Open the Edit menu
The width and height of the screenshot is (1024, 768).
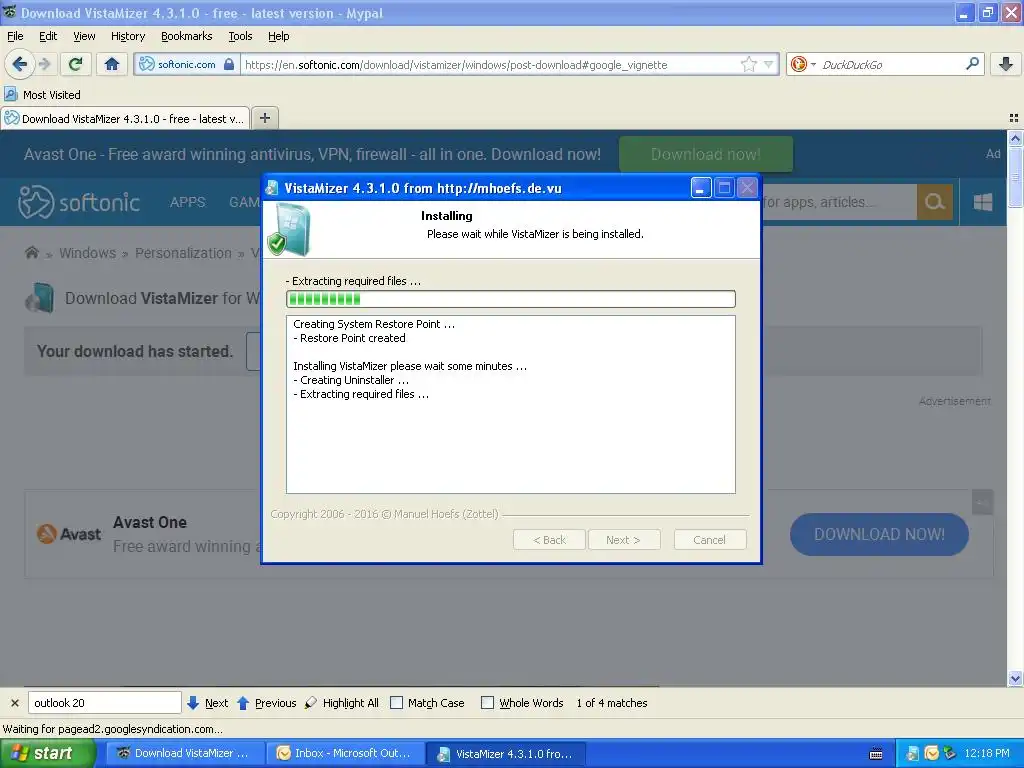coord(48,36)
